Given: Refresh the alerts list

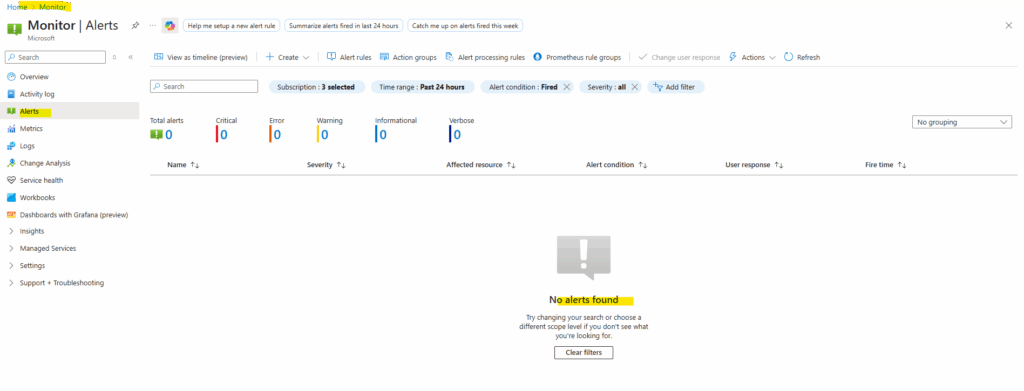Looking at the screenshot, I should [x=802, y=57].
